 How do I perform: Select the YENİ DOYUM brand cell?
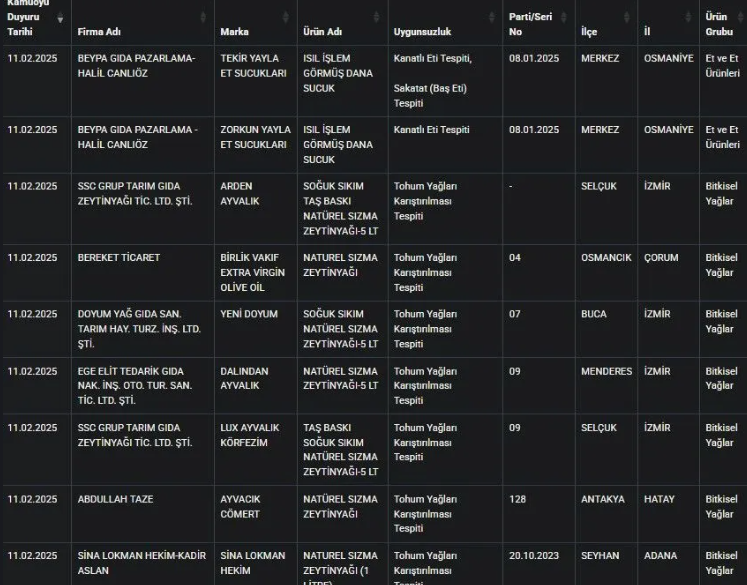click(249, 314)
